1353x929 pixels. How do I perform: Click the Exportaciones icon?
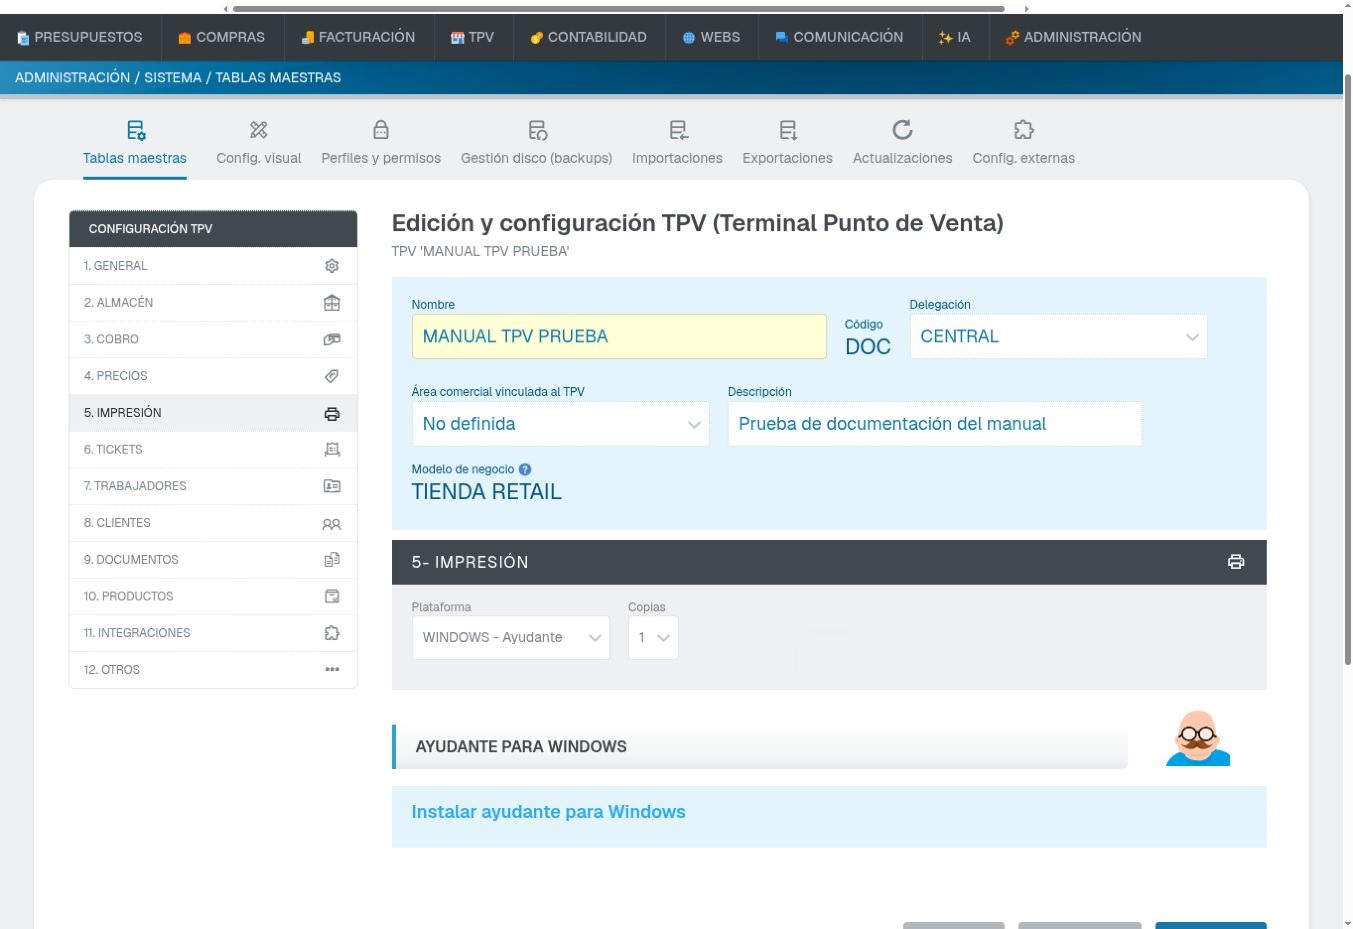tap(788, 130)
